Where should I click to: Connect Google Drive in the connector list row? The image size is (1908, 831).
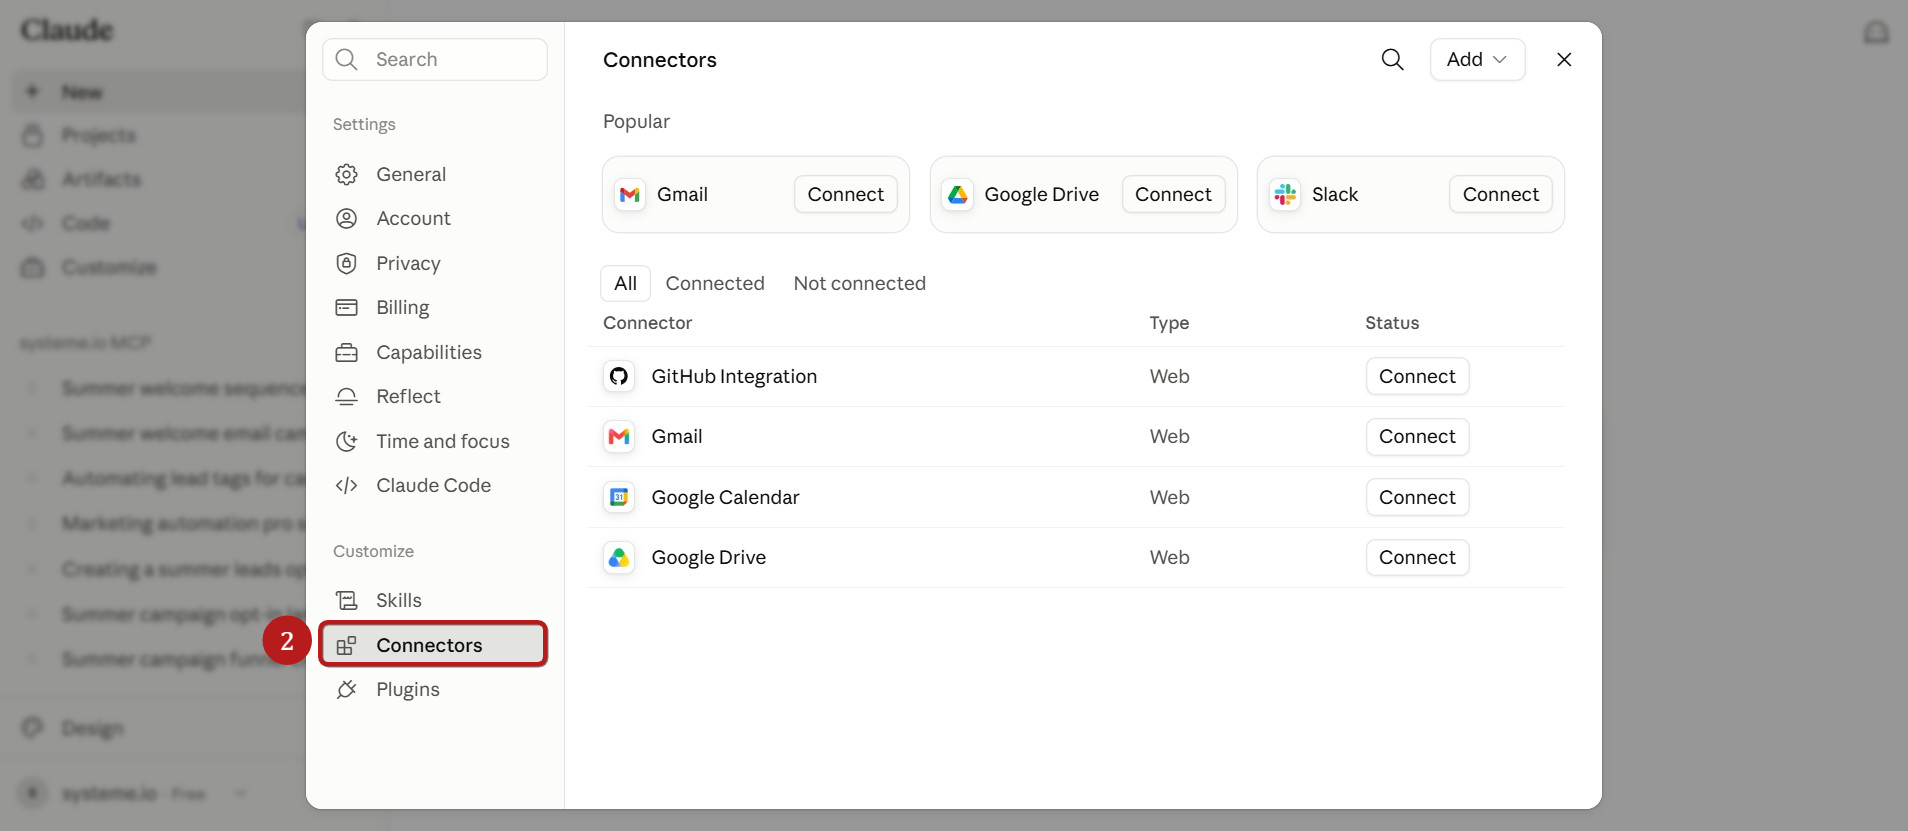(1417, 557)
